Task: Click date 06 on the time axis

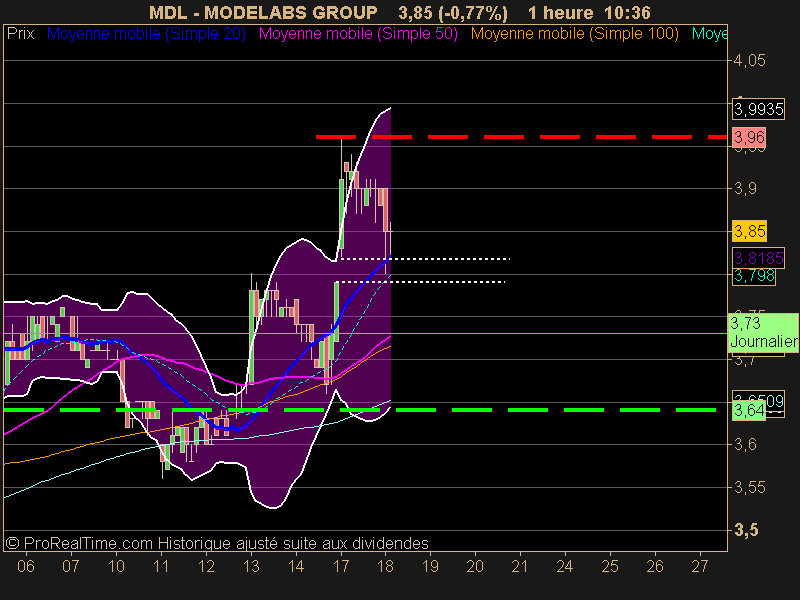Action: click(x=26, y=566)
